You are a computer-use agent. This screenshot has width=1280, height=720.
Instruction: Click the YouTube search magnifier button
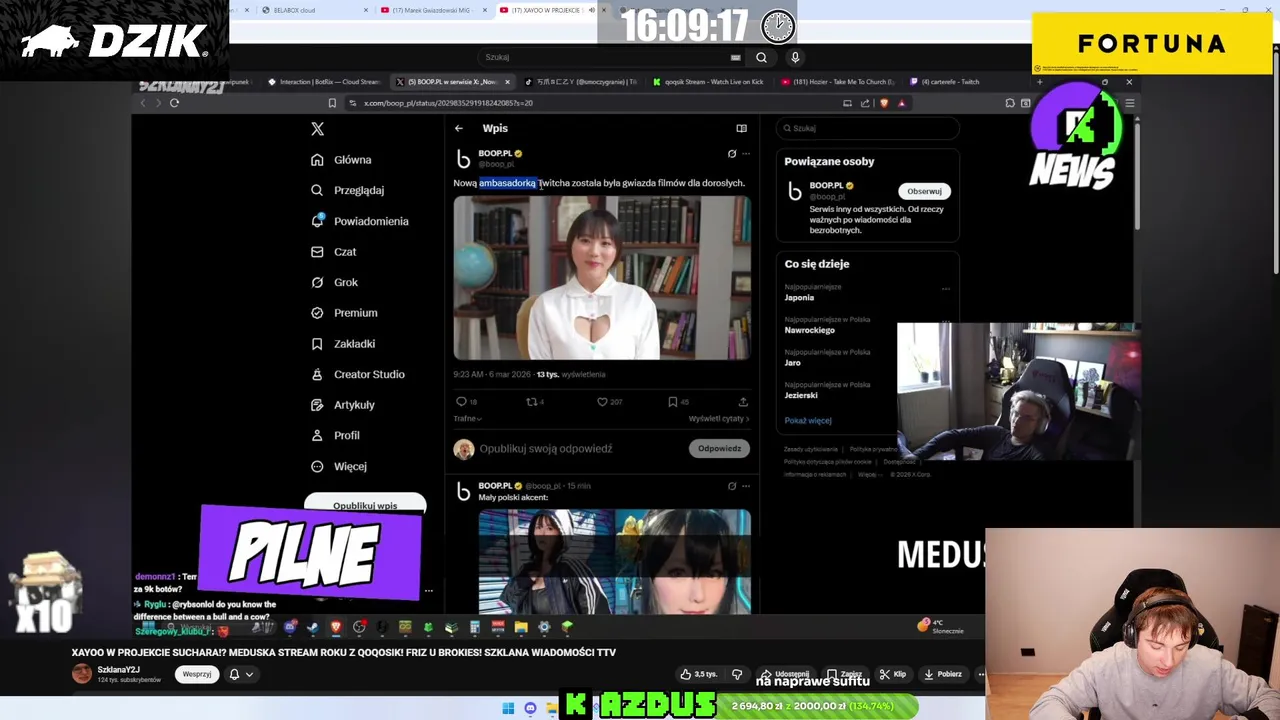pos(761,57)
